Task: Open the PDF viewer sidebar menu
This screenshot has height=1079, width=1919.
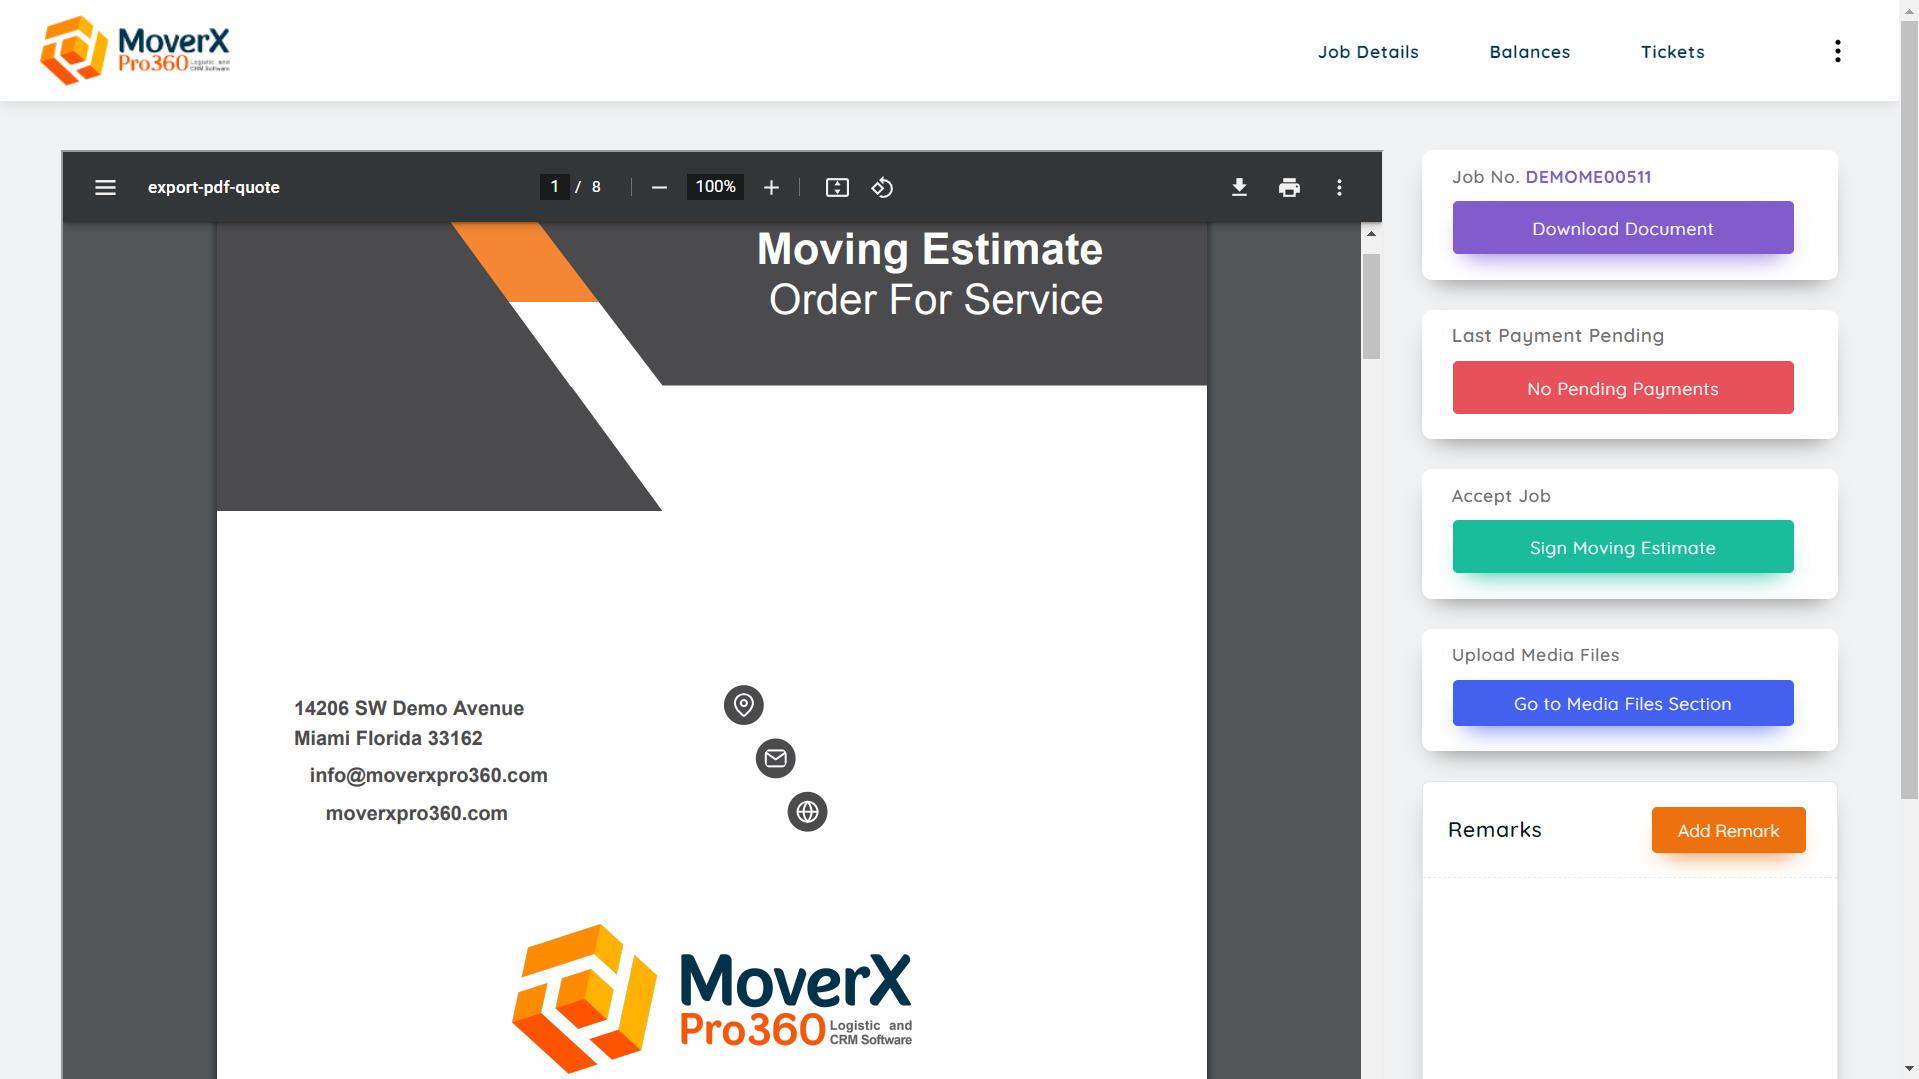Action: pos(104,187)
